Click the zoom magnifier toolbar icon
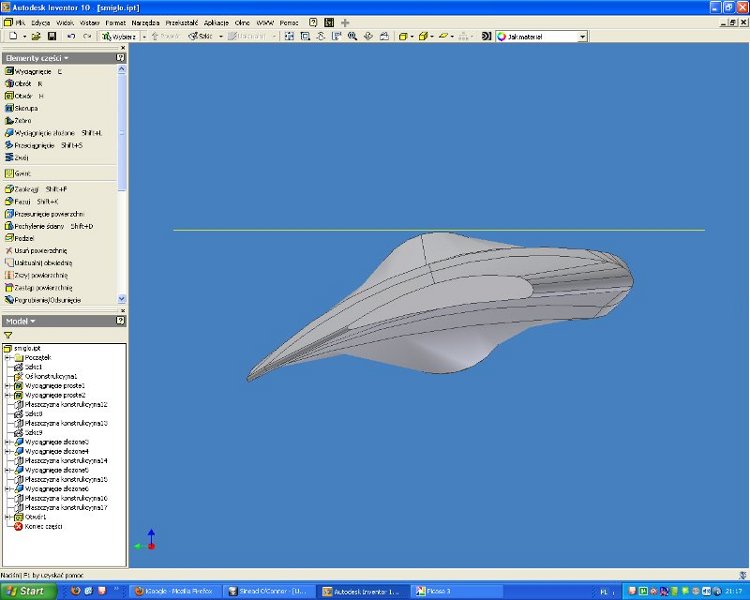750x600 pixels. [x=353, y=36]
